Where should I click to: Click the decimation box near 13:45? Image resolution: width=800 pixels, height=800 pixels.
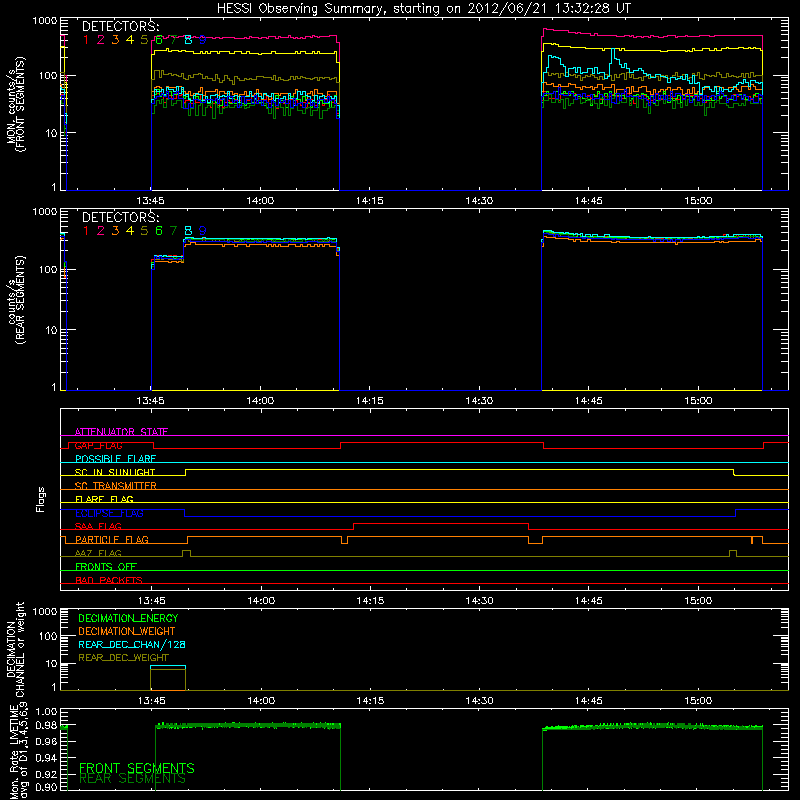pos(168,678)
